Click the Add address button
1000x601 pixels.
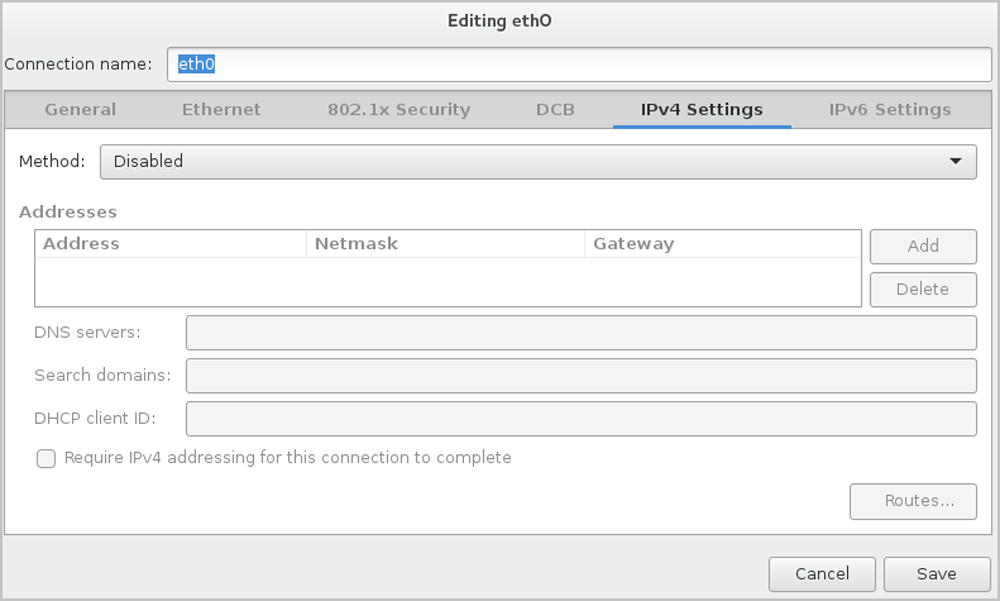(923, 246)
